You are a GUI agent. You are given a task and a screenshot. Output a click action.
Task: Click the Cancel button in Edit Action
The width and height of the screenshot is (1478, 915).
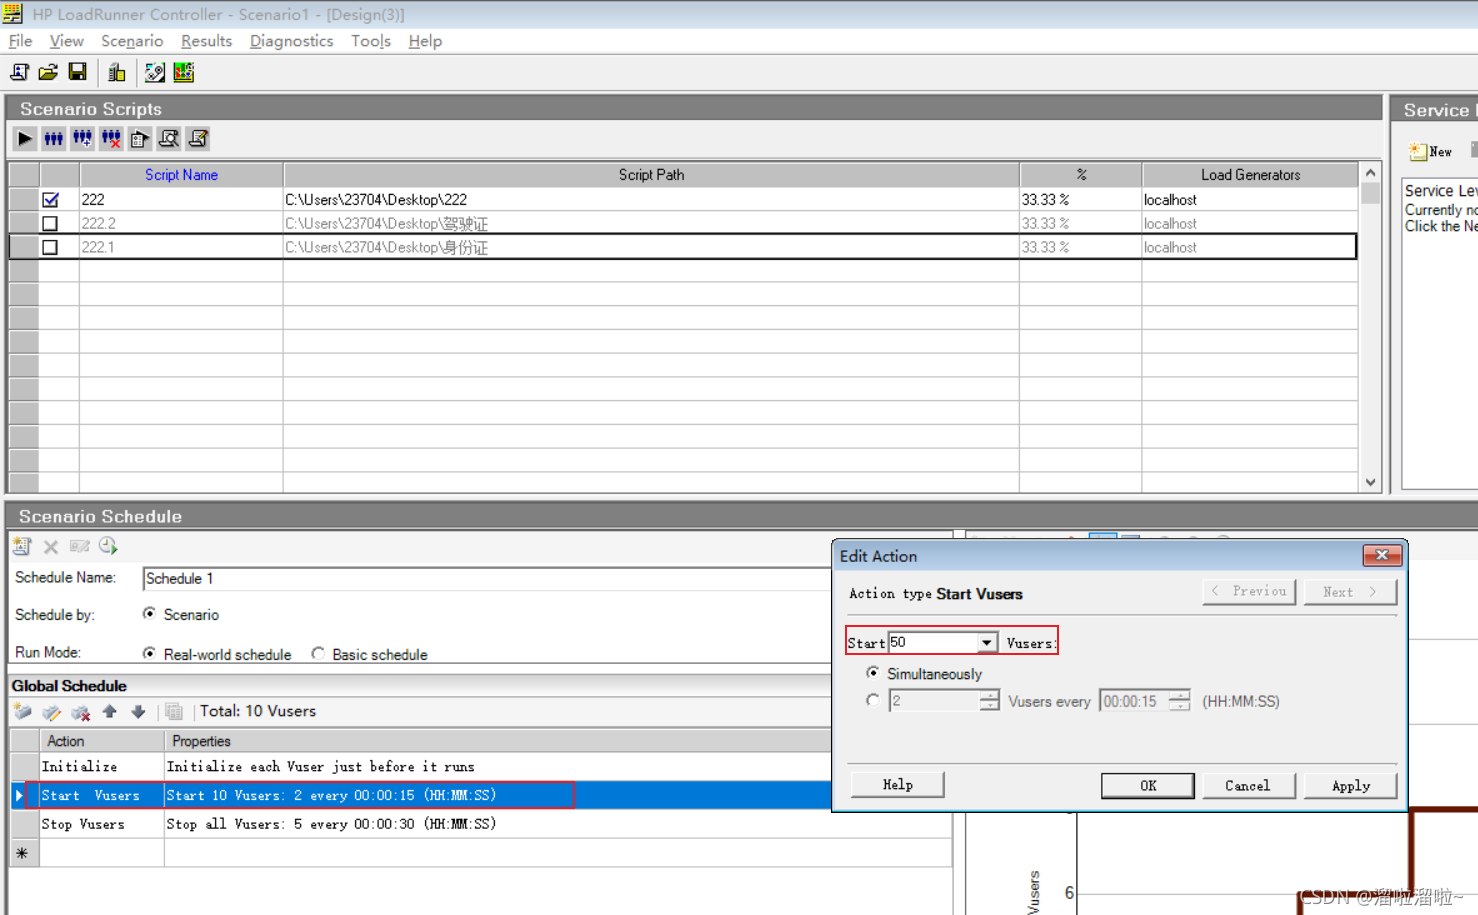pyautogui.click(x=1248, y=786)
